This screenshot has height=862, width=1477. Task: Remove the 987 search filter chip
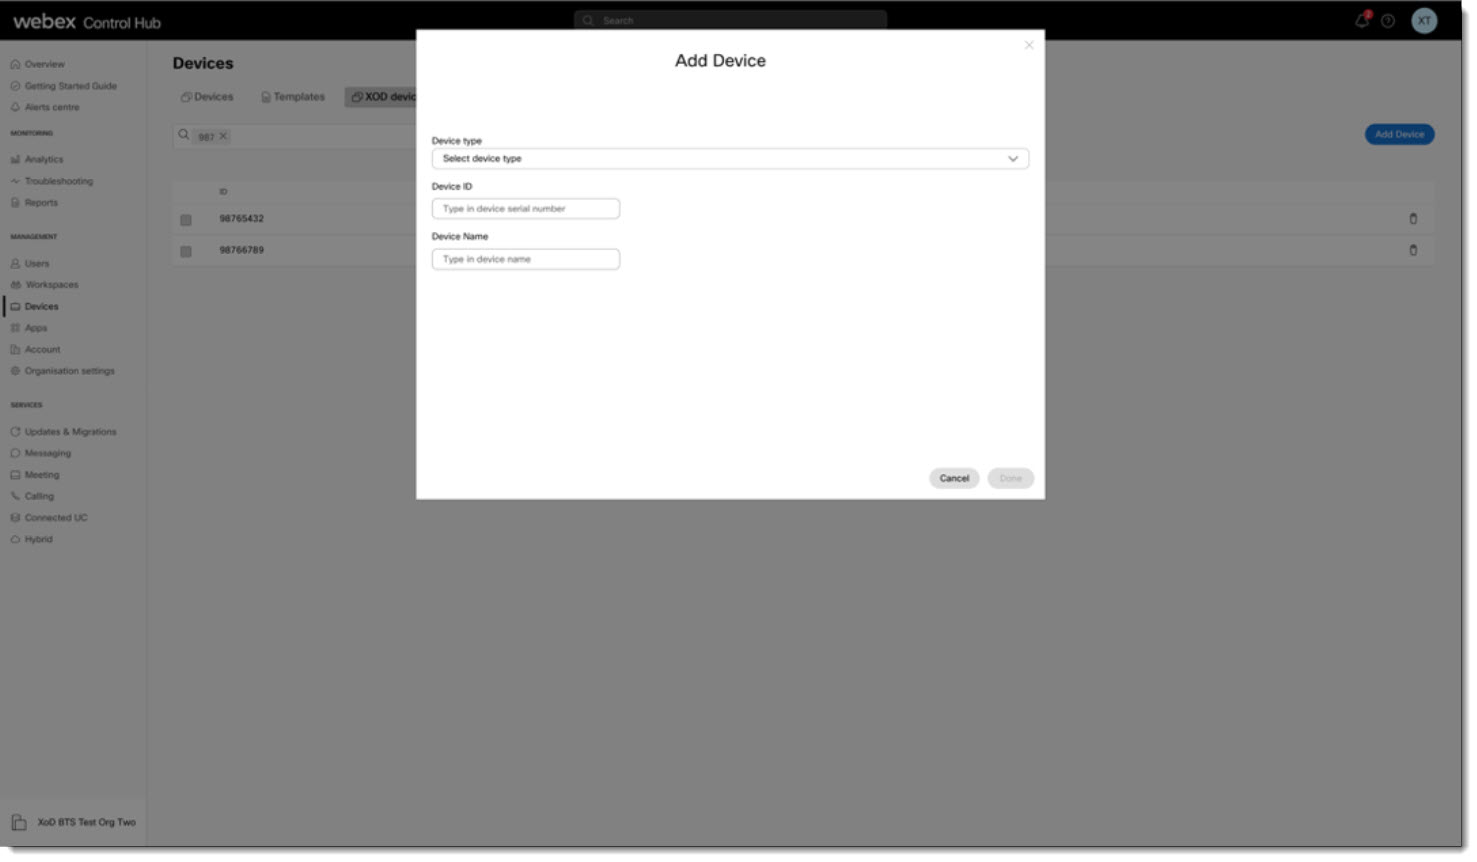coord(223,136)
